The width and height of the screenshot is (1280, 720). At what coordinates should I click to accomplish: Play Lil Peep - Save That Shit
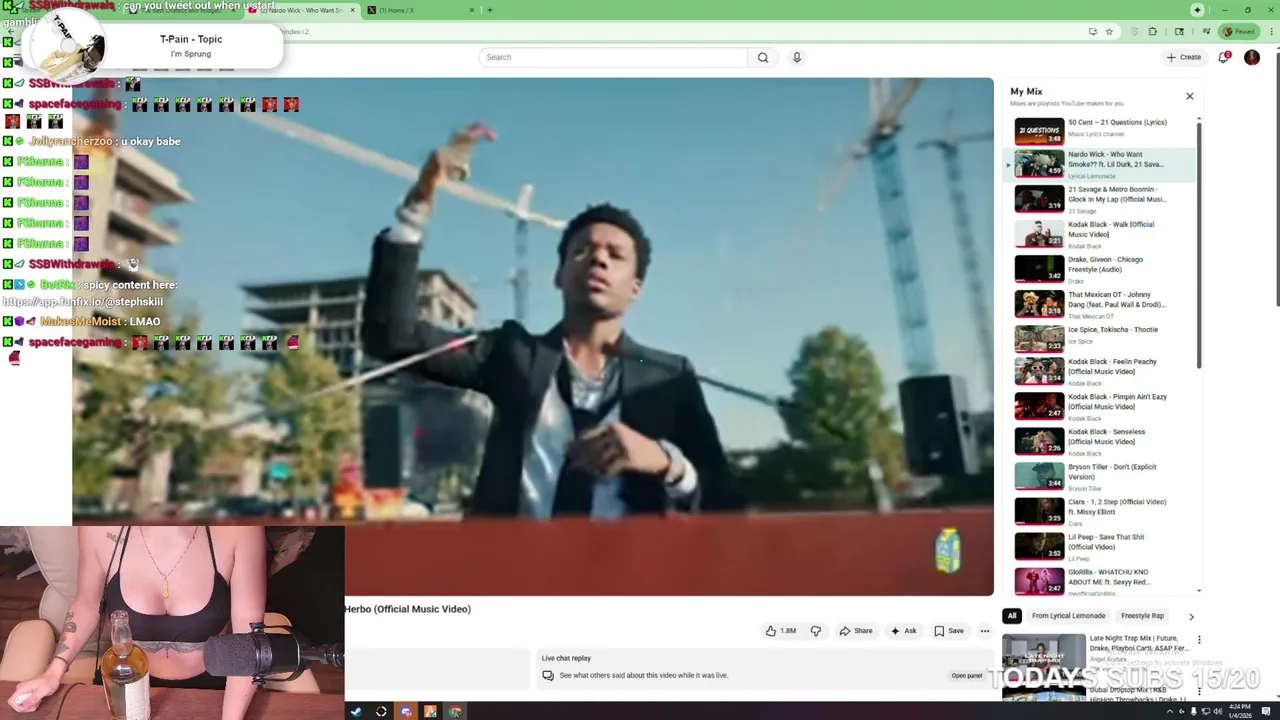coord(1100,546)
